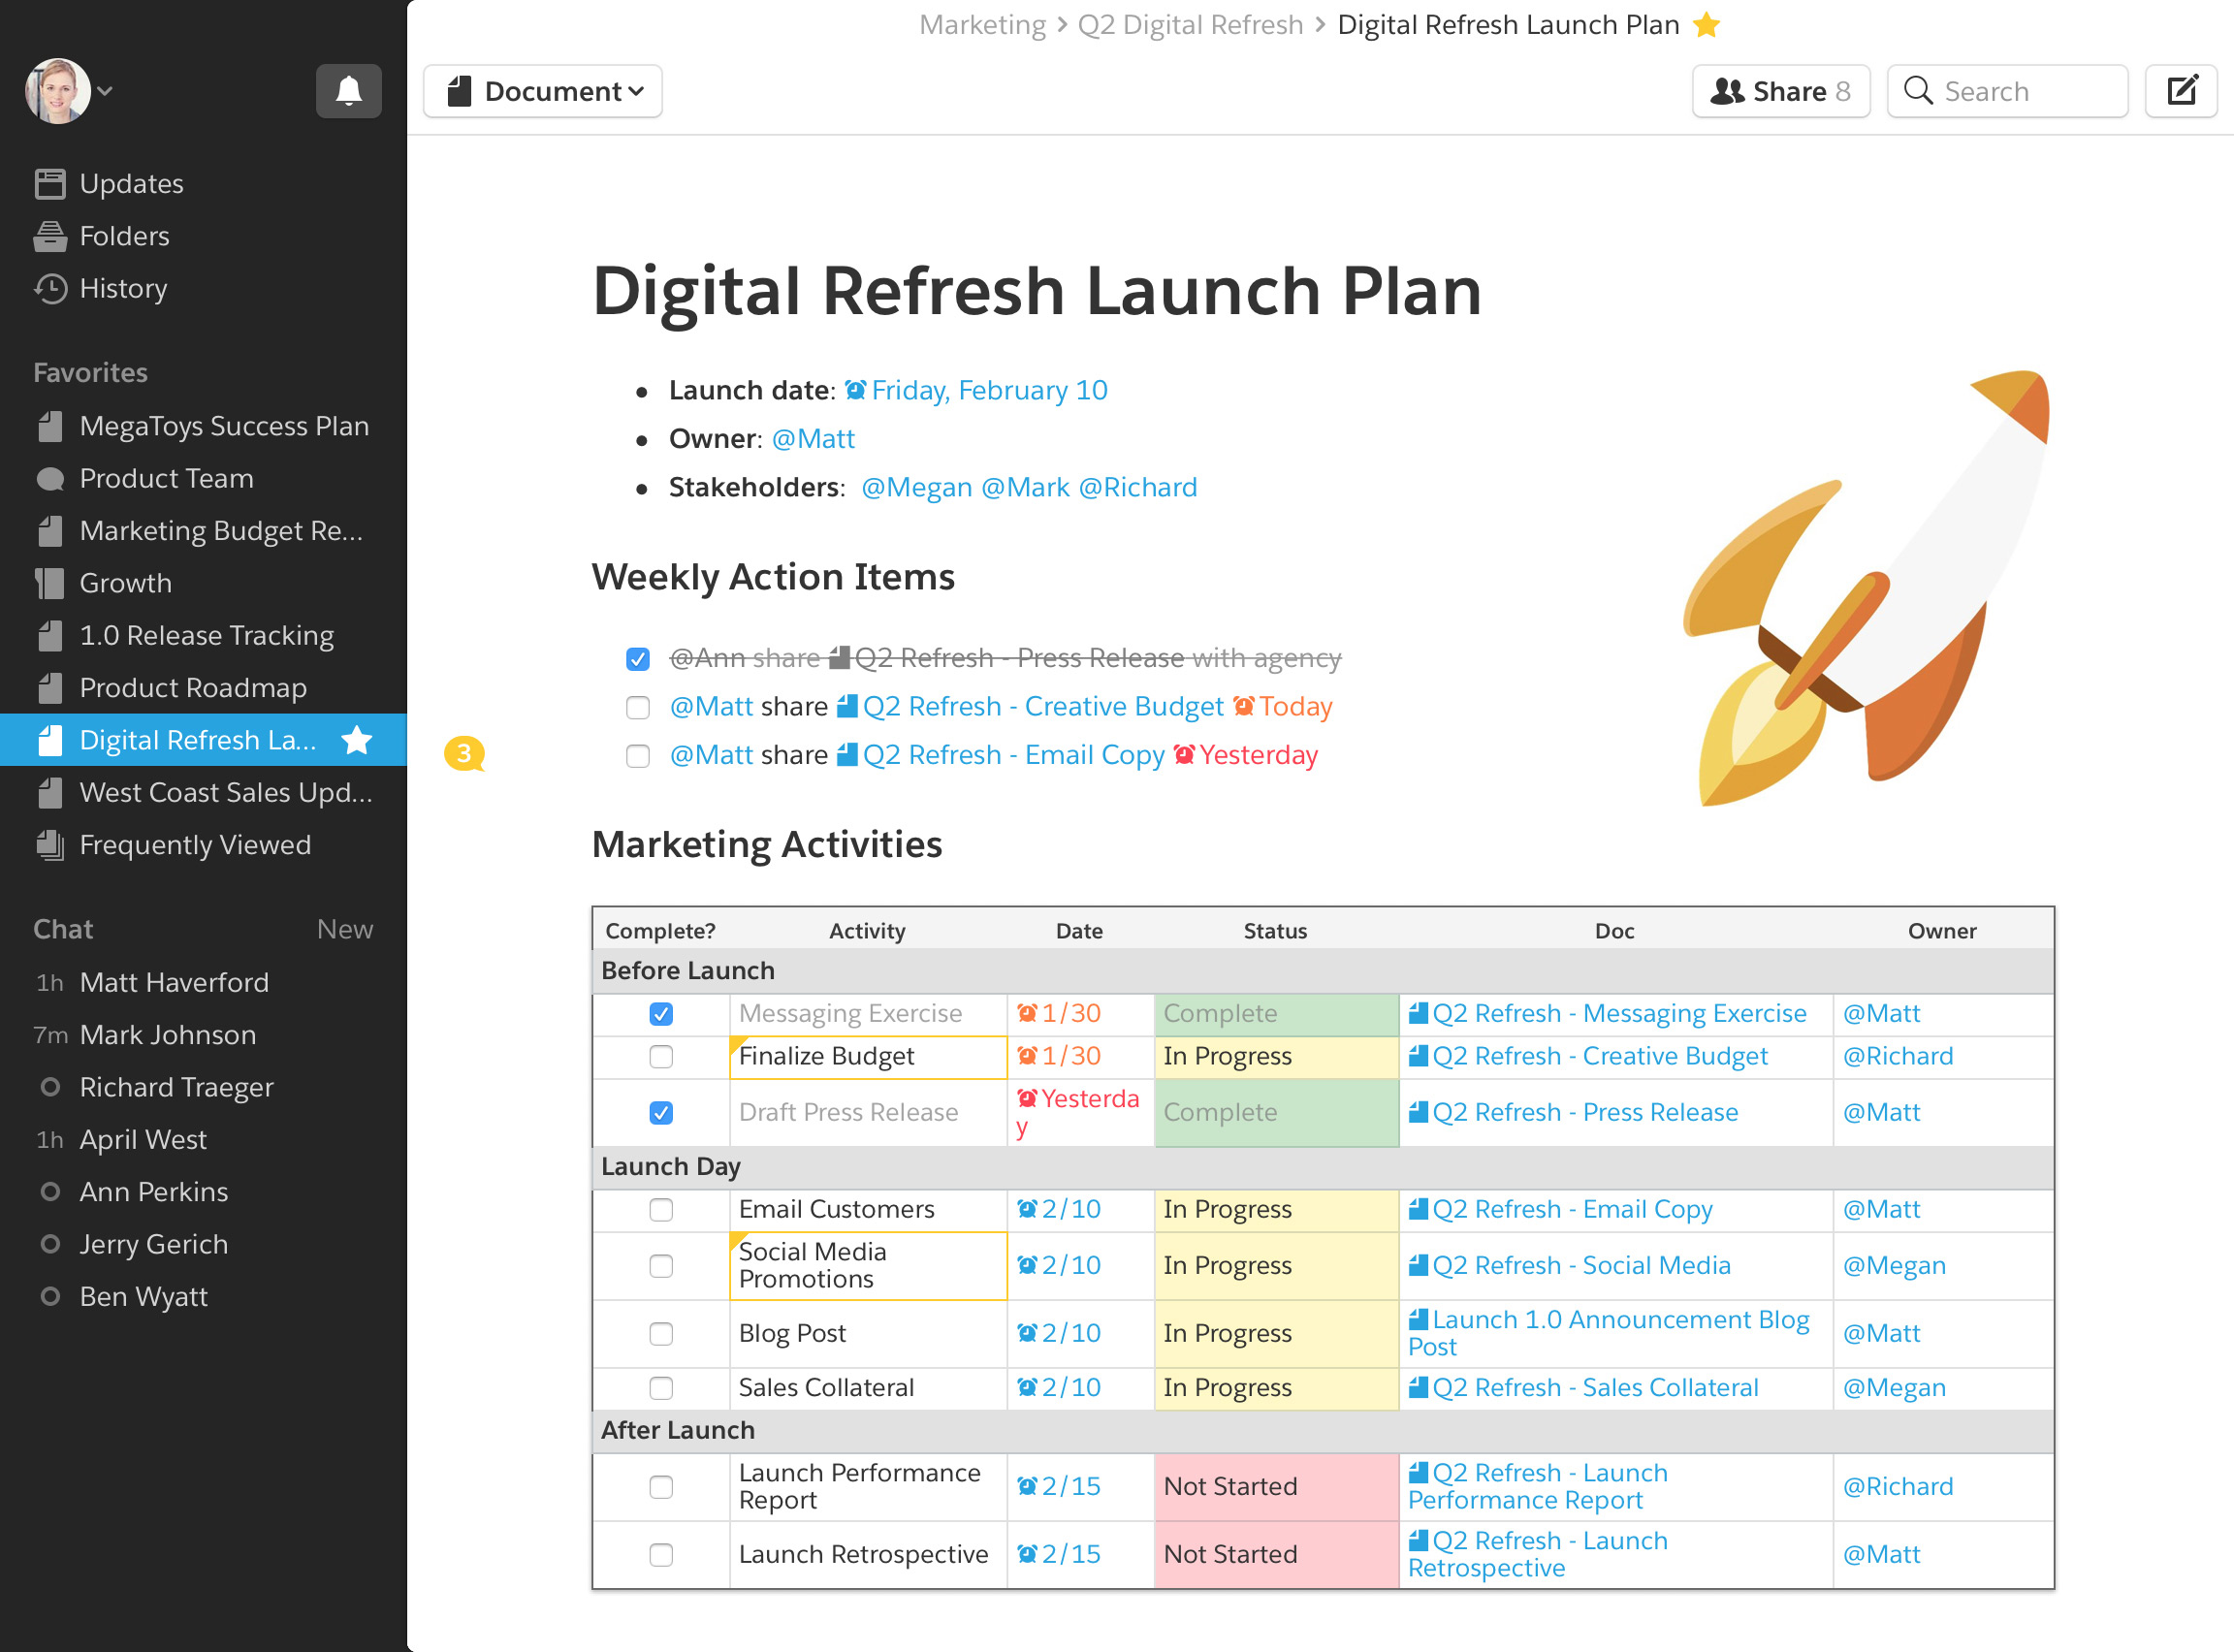The width and height of the screenshot is (2234, 1652).
Task: Open Updates from the sidebar icon
Action: coord(50,184)
